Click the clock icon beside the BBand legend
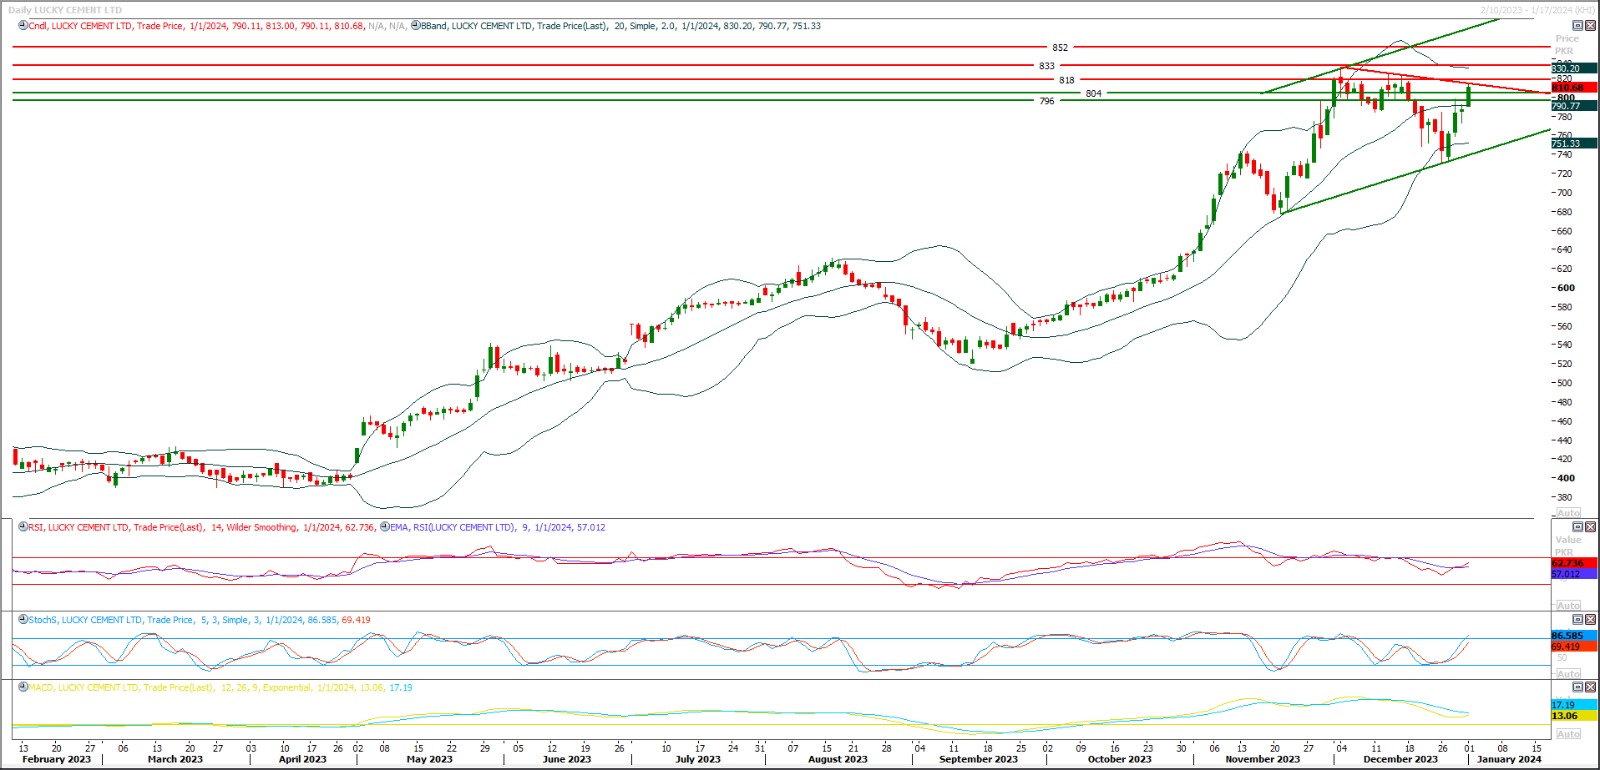The image size is (1600, 770). 416,26
